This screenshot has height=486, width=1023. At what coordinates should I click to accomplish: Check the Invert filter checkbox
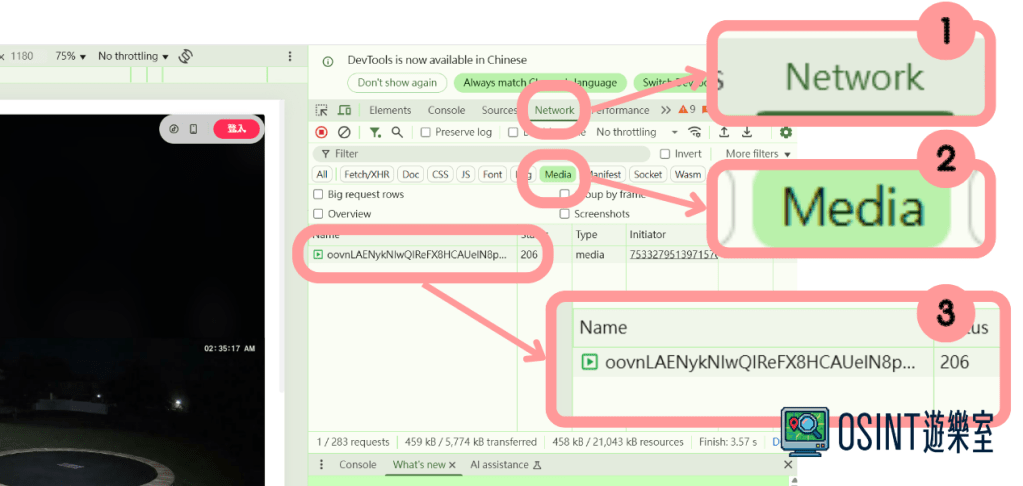(x=665, y=154)
